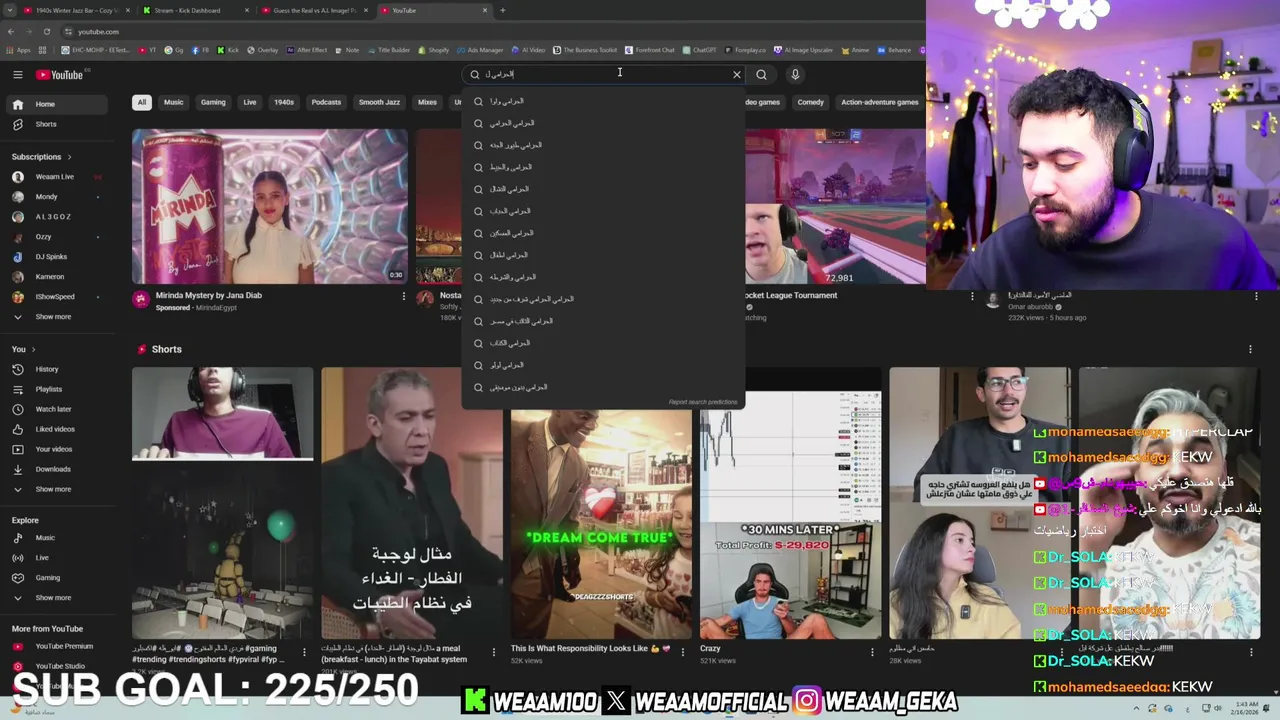The height and width of the screenshot is (720, 1280).
Task: Clear the search box with the X icon
Action: click(x=737, y=74)
